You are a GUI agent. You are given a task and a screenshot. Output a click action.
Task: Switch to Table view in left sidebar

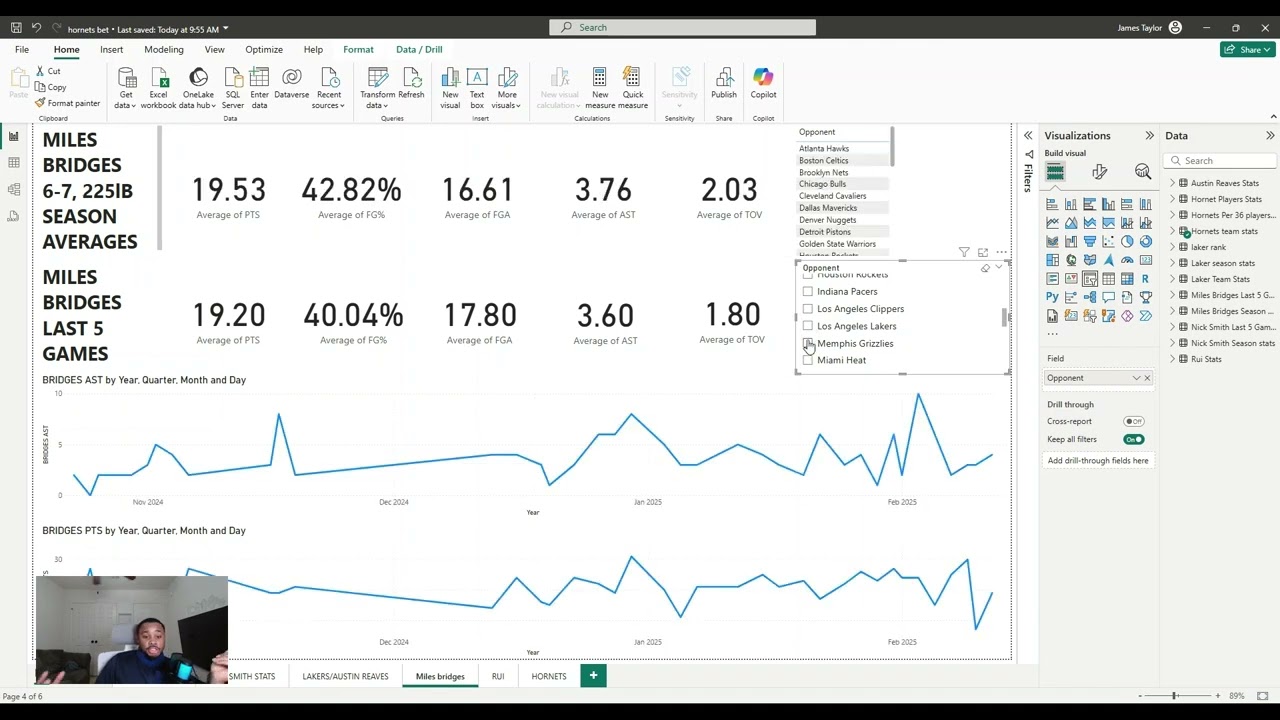click(14, 162)
